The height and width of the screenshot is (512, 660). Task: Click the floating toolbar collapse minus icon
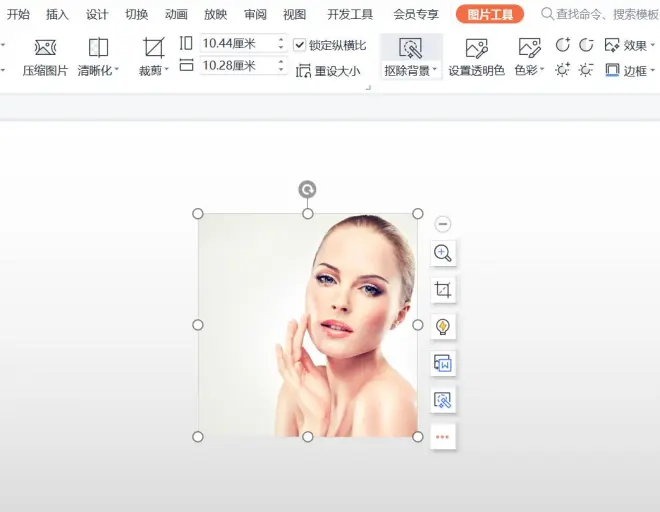point(443,224)
